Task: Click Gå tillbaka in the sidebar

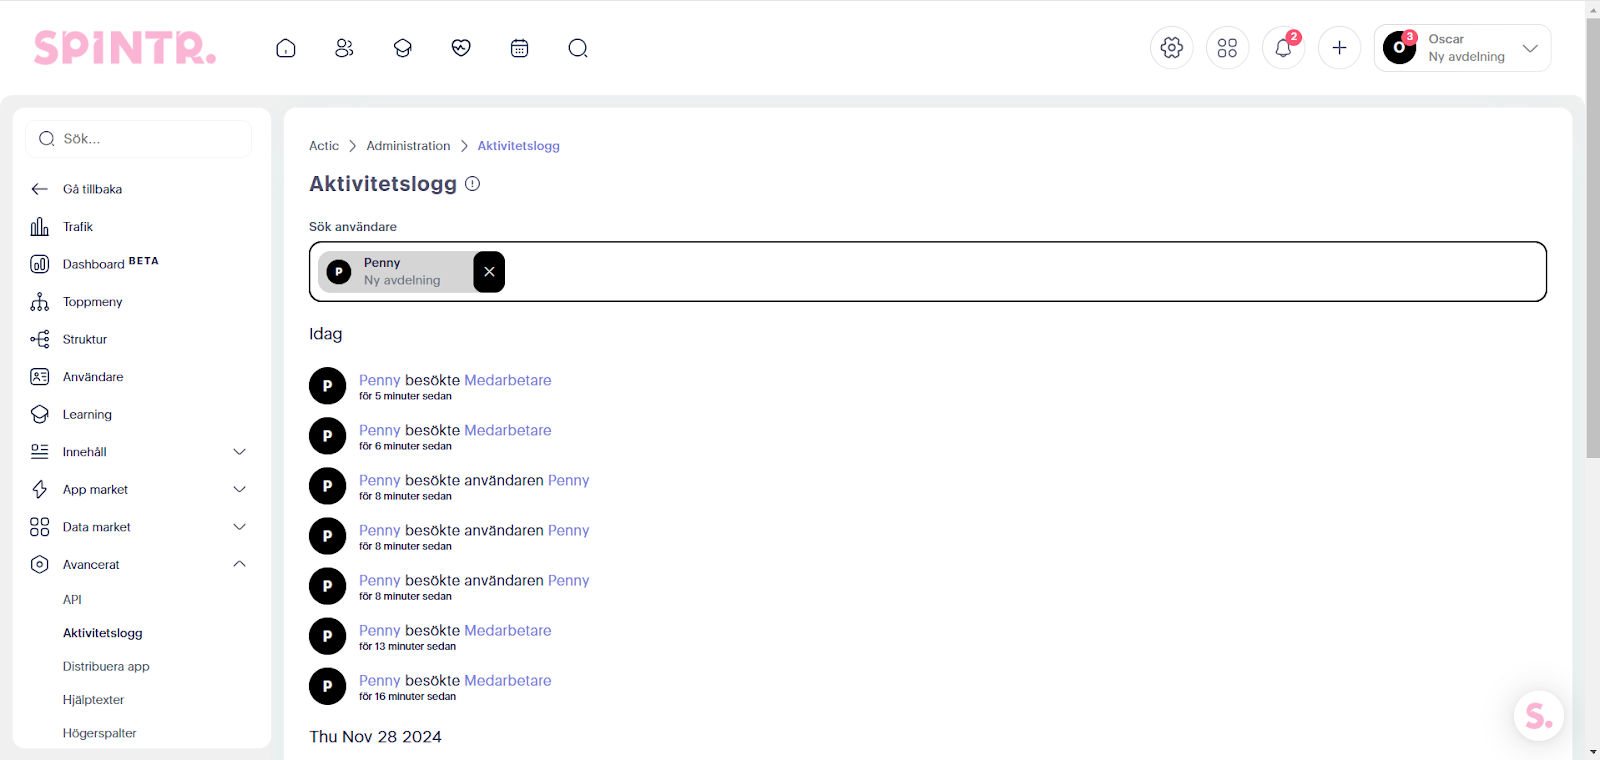Action: 92,189
